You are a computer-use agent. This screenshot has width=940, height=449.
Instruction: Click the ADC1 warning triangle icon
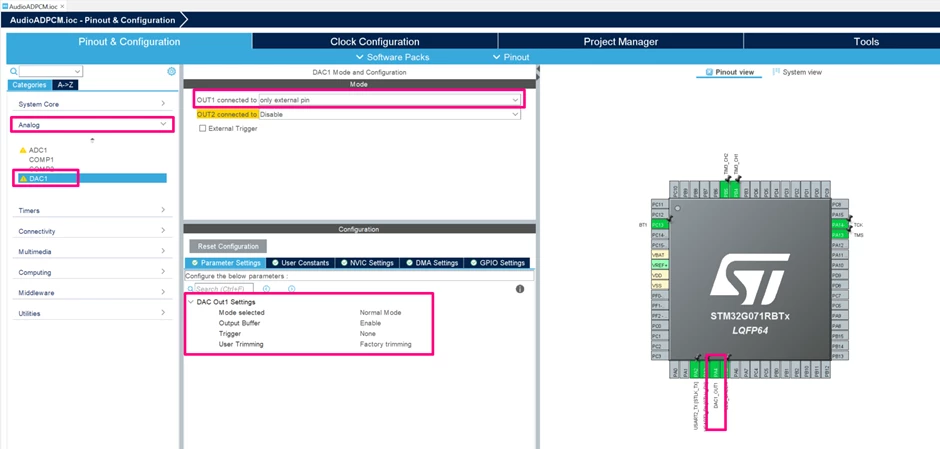pyautogui.click(x=23, y=150)
